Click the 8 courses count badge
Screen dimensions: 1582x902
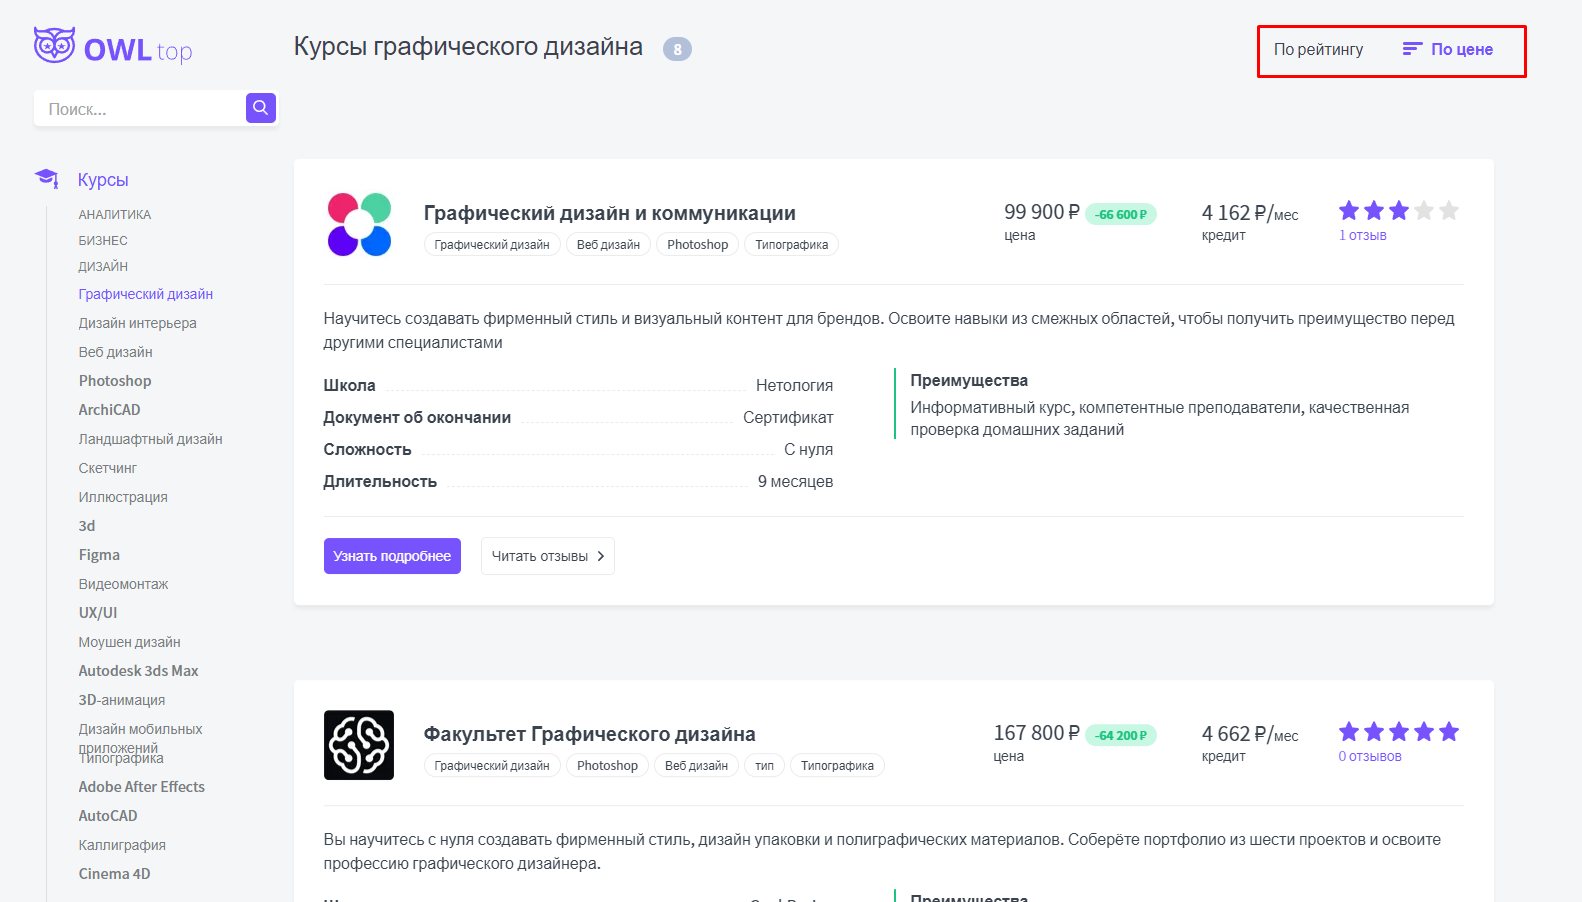tap(677, 49)
